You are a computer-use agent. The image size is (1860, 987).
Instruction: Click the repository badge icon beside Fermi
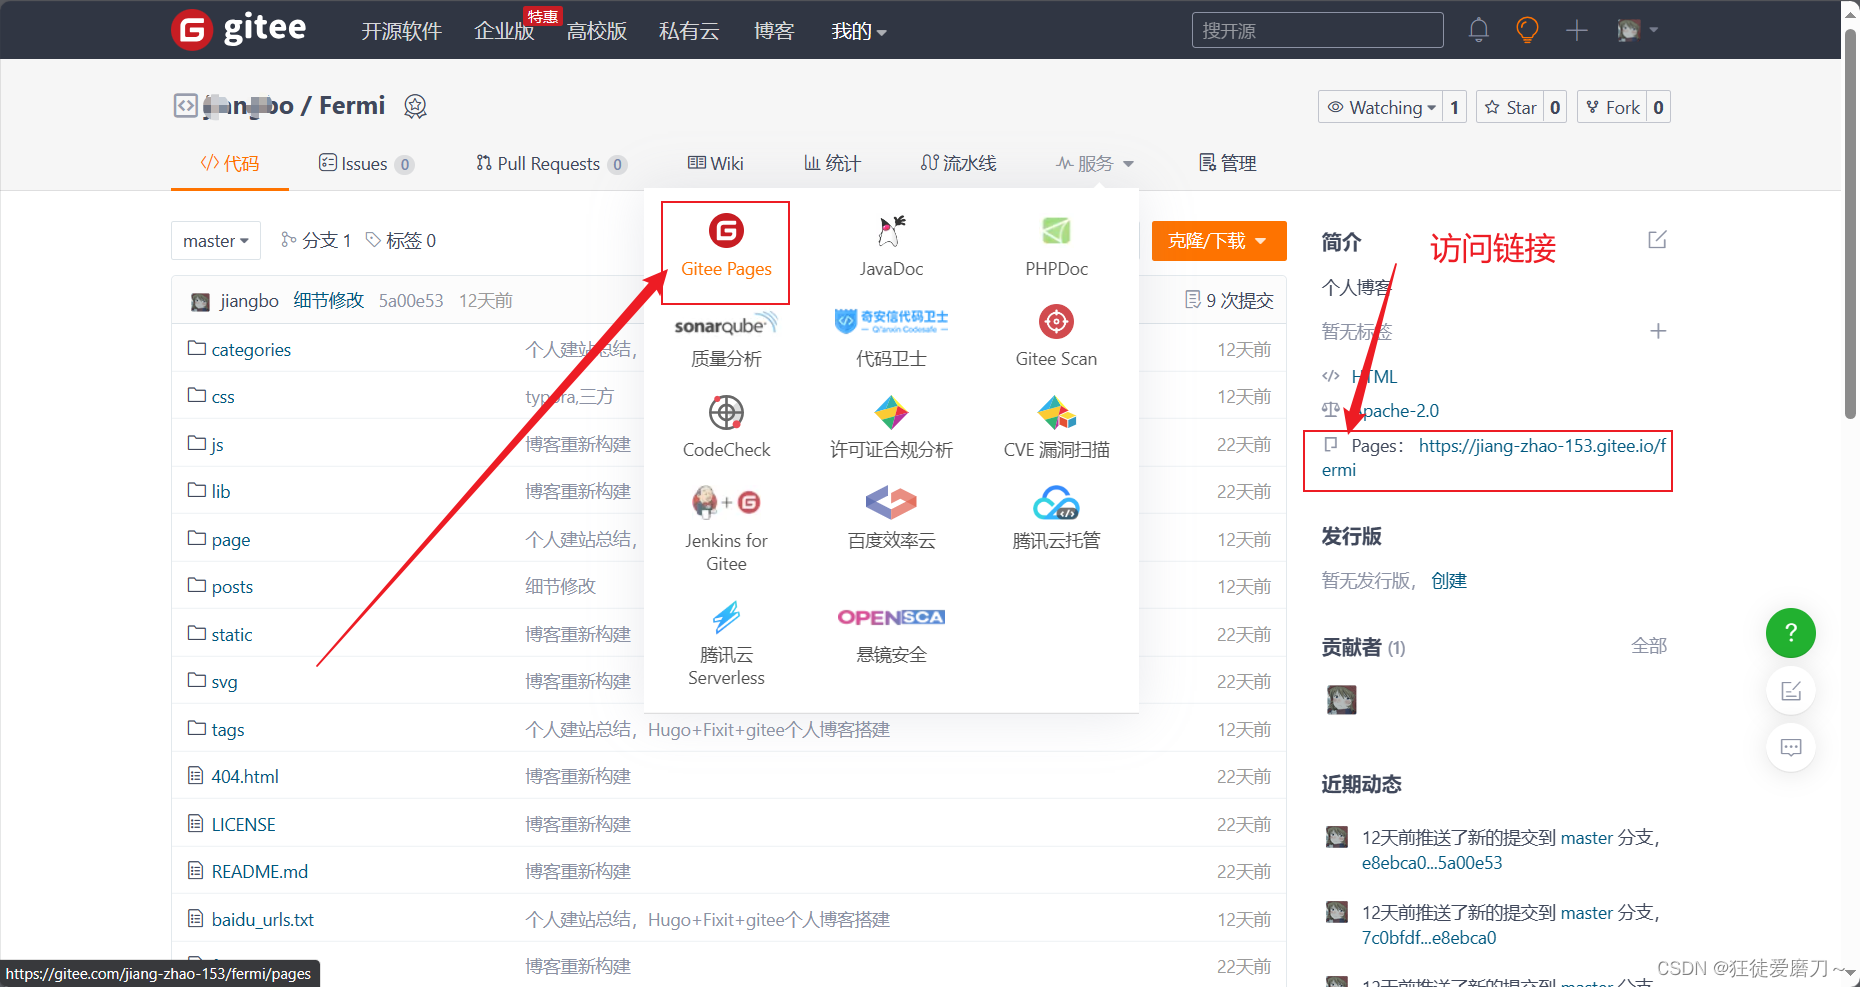tap(415, 106)
